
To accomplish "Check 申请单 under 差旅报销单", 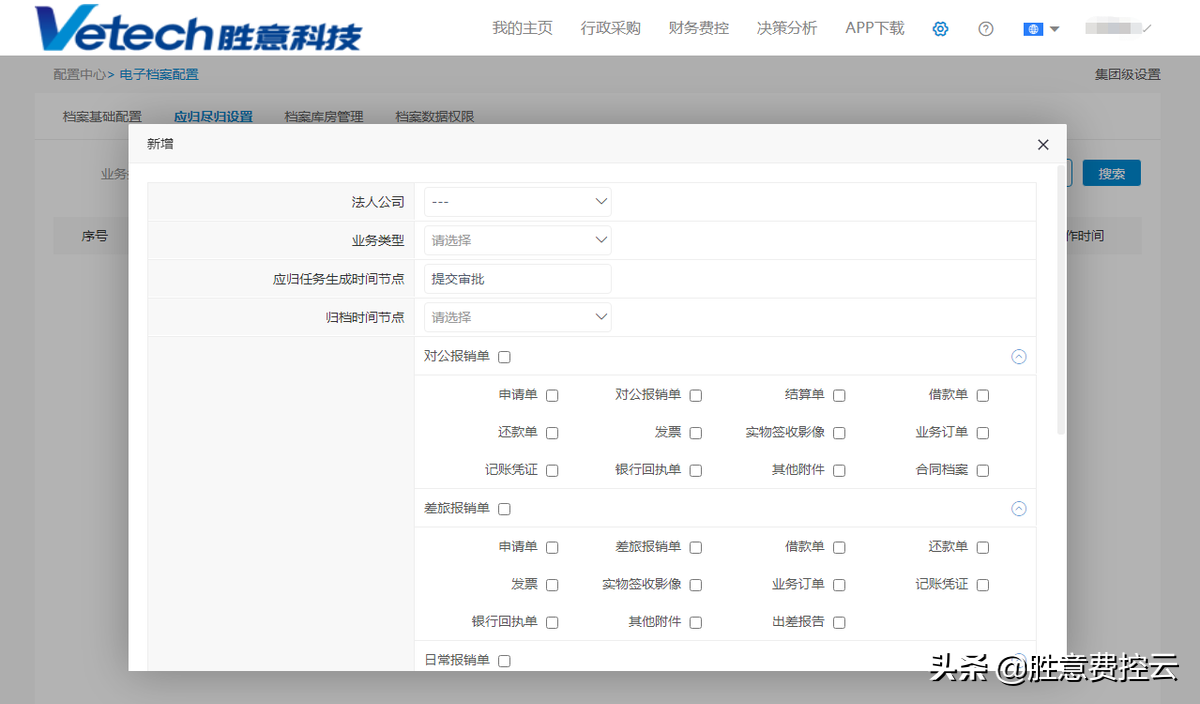I will tap(552, 547).
